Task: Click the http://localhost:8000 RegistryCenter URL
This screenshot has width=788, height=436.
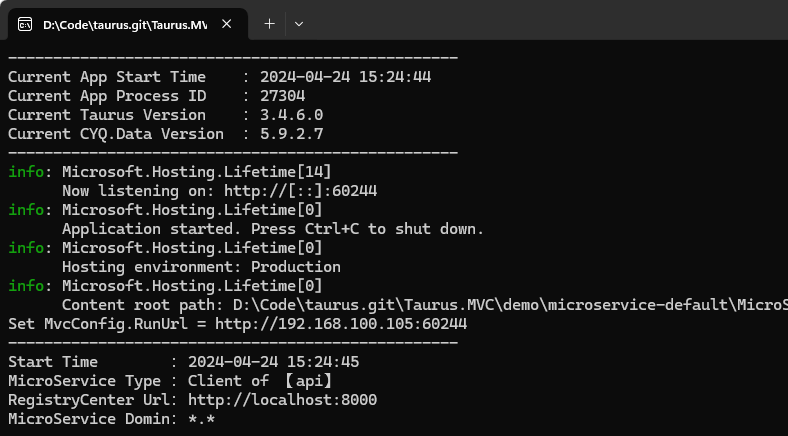Action: coord(282,400)
